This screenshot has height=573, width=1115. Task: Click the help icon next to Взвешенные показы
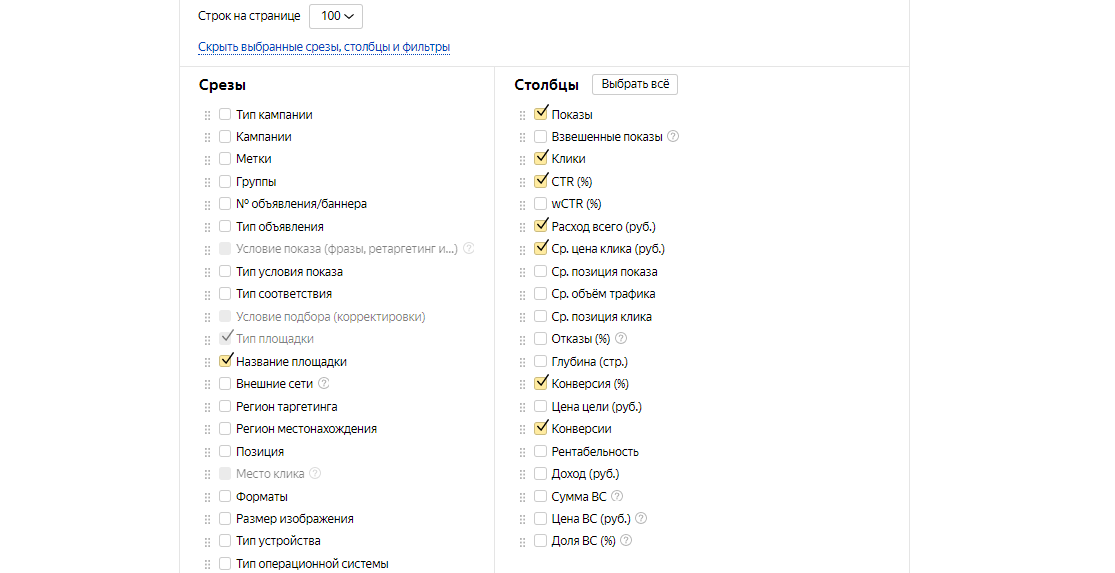pyautogui.click(x=673, y=137)
